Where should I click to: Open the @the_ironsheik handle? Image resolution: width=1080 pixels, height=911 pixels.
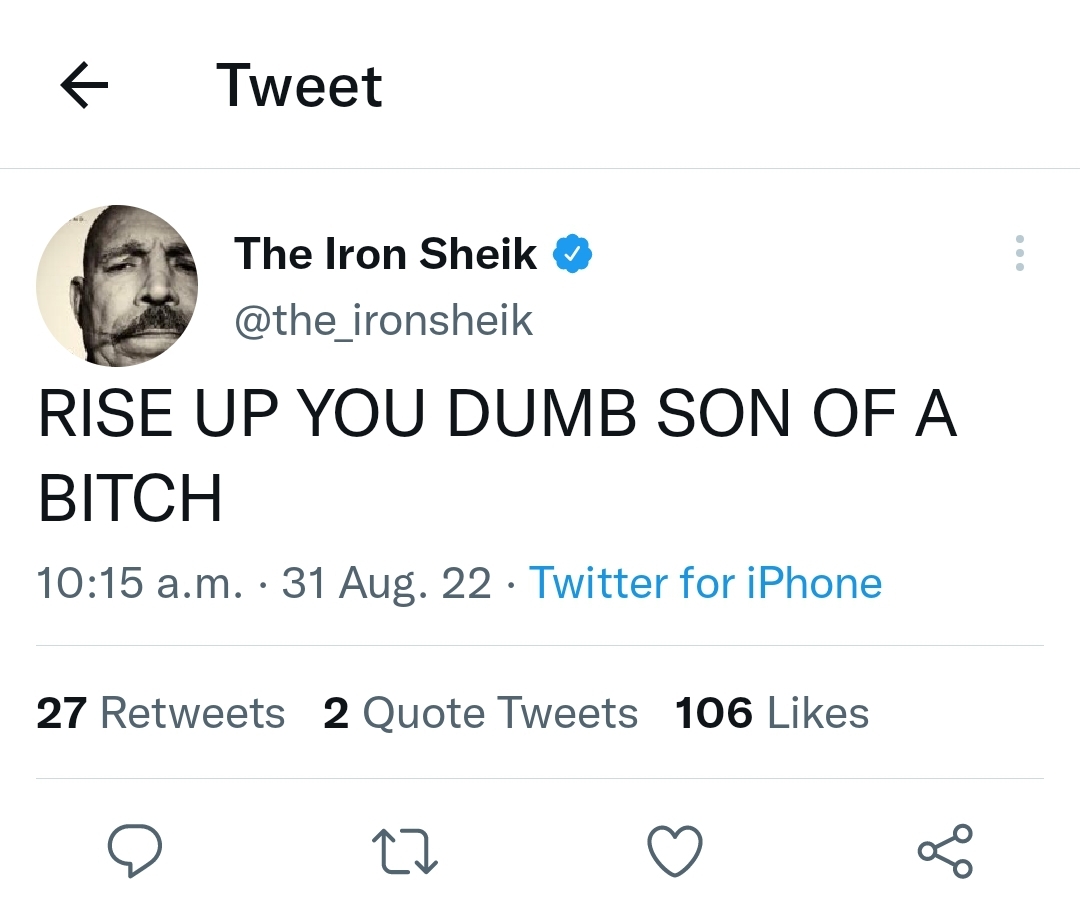(x=383, y=320)
